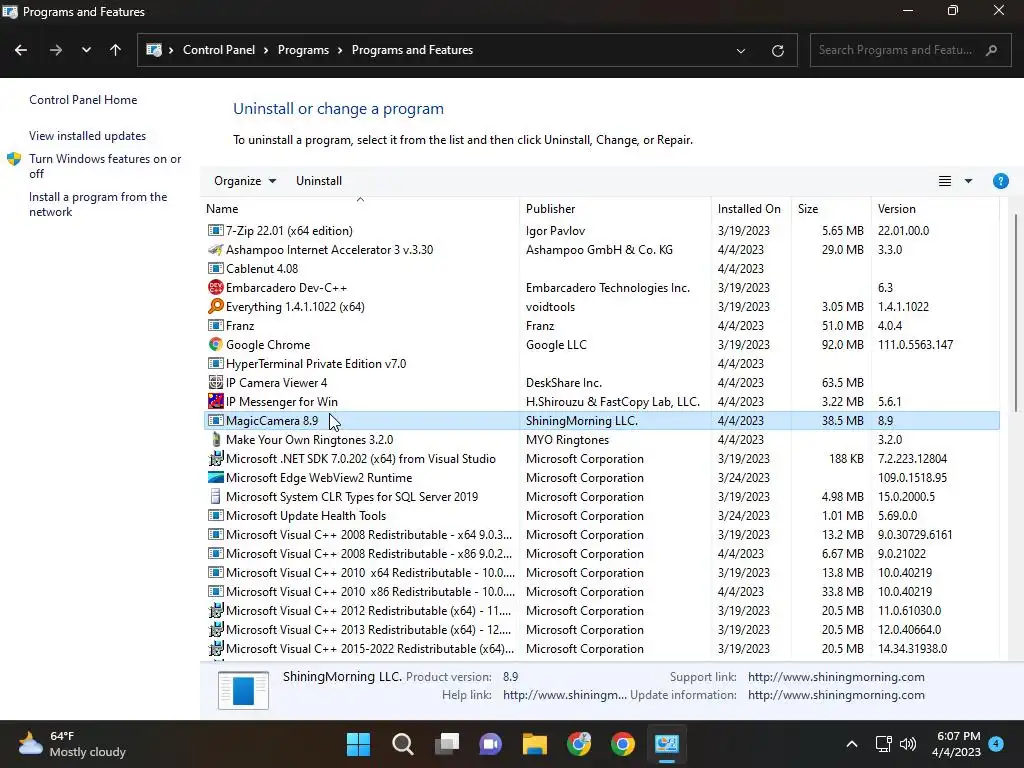Viewport: 1024px width, 768px height.
Task: Open Turn Windows features on or off
Action: pos(104,166)
